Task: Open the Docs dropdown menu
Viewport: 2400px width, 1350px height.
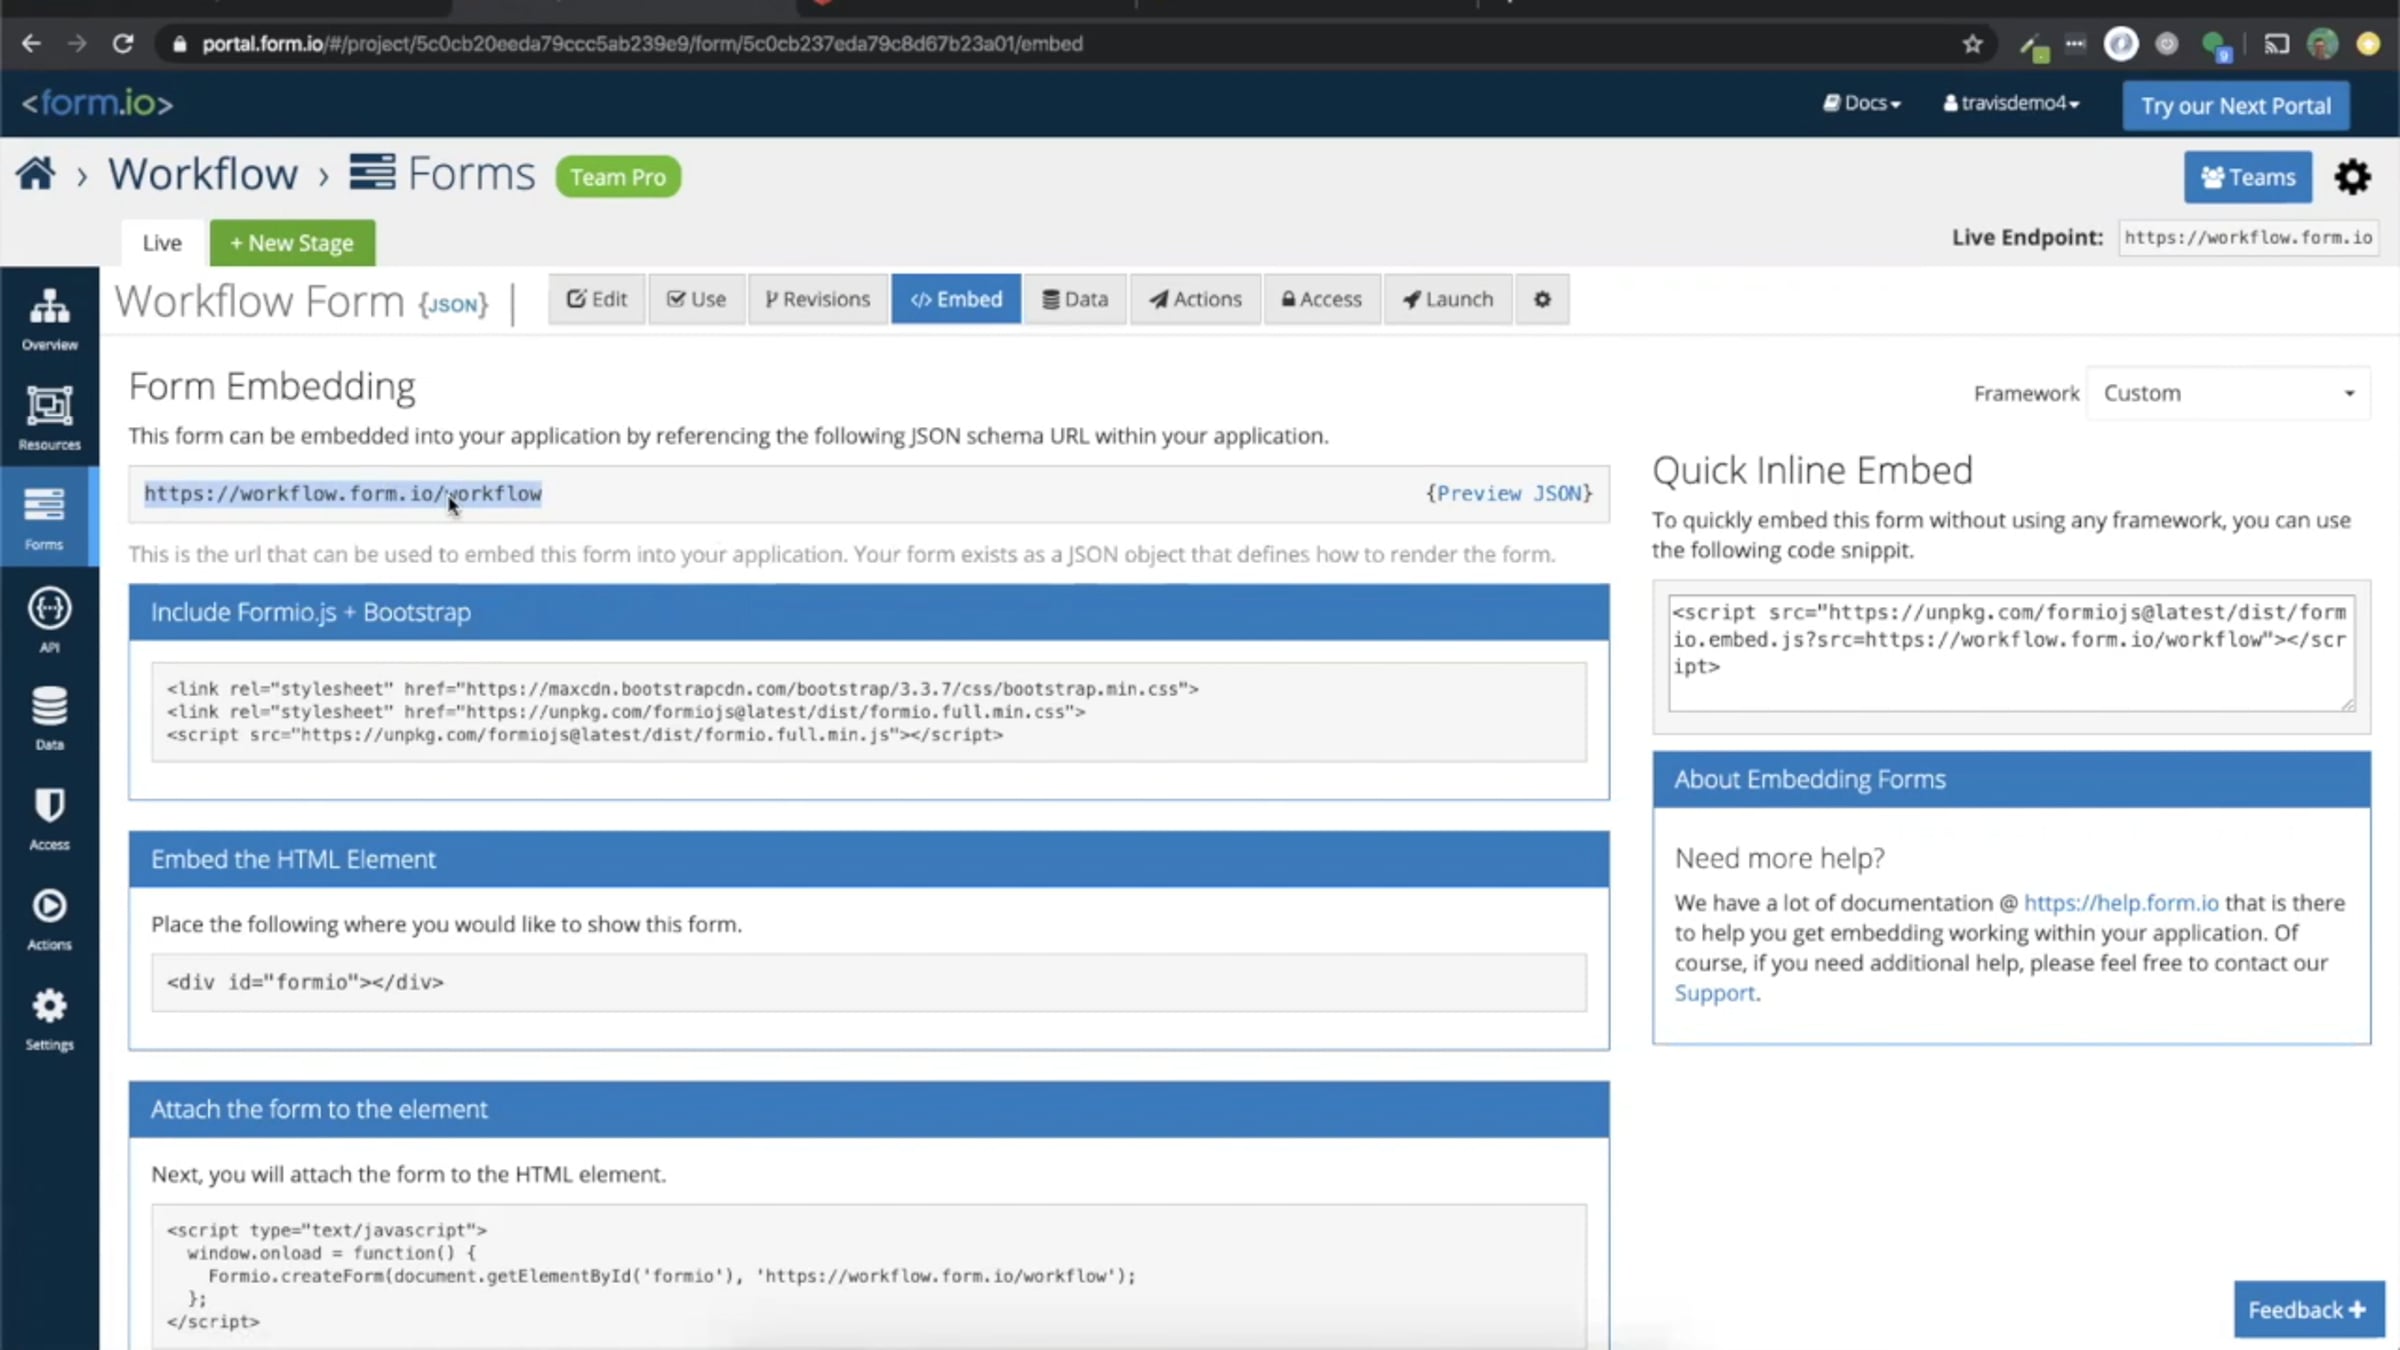Action: point(1861,103)
